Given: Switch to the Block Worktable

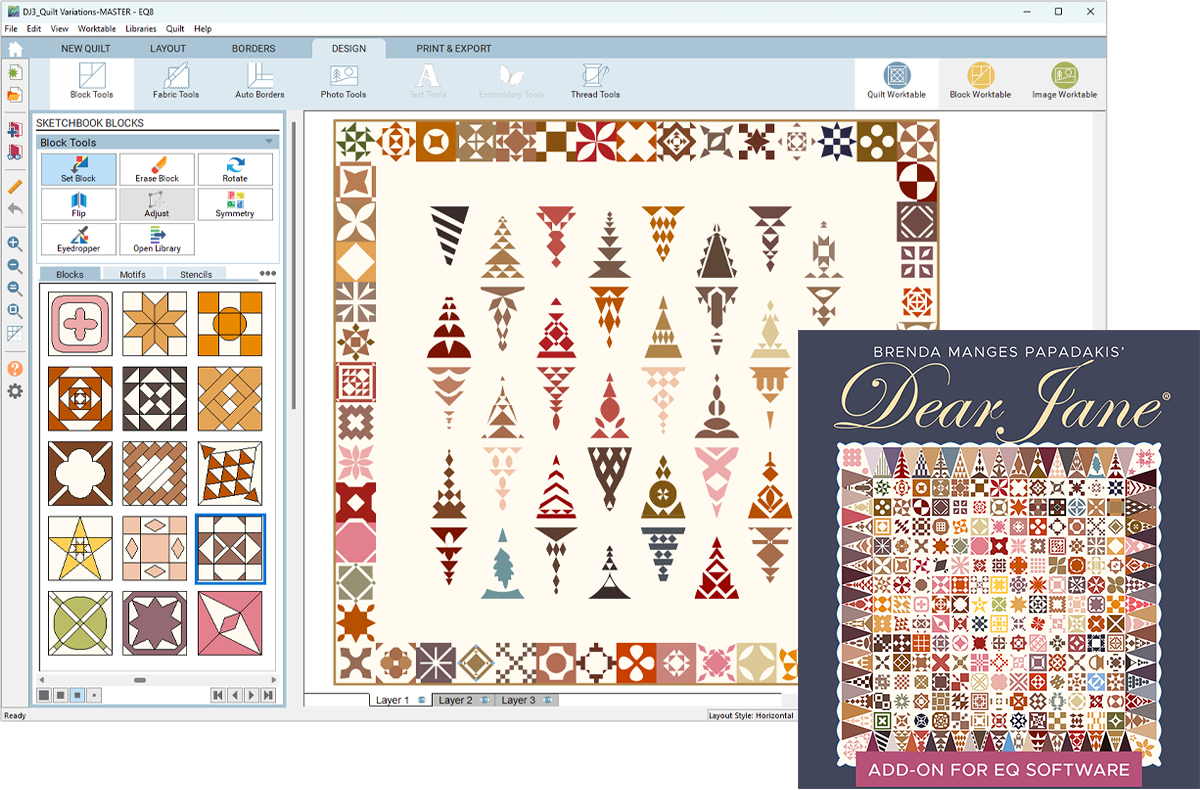Looking at the screenshot, I should coord(980,82).
